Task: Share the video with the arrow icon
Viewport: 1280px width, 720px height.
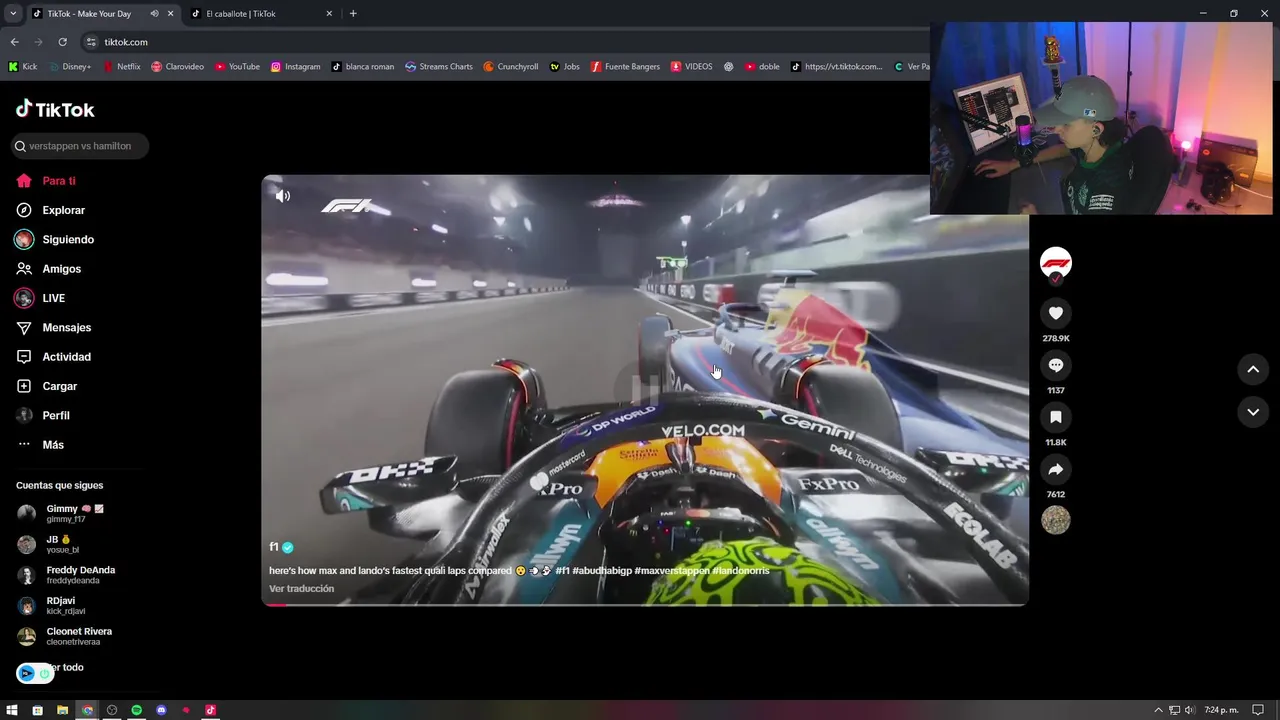Action: coord(1055,469)
